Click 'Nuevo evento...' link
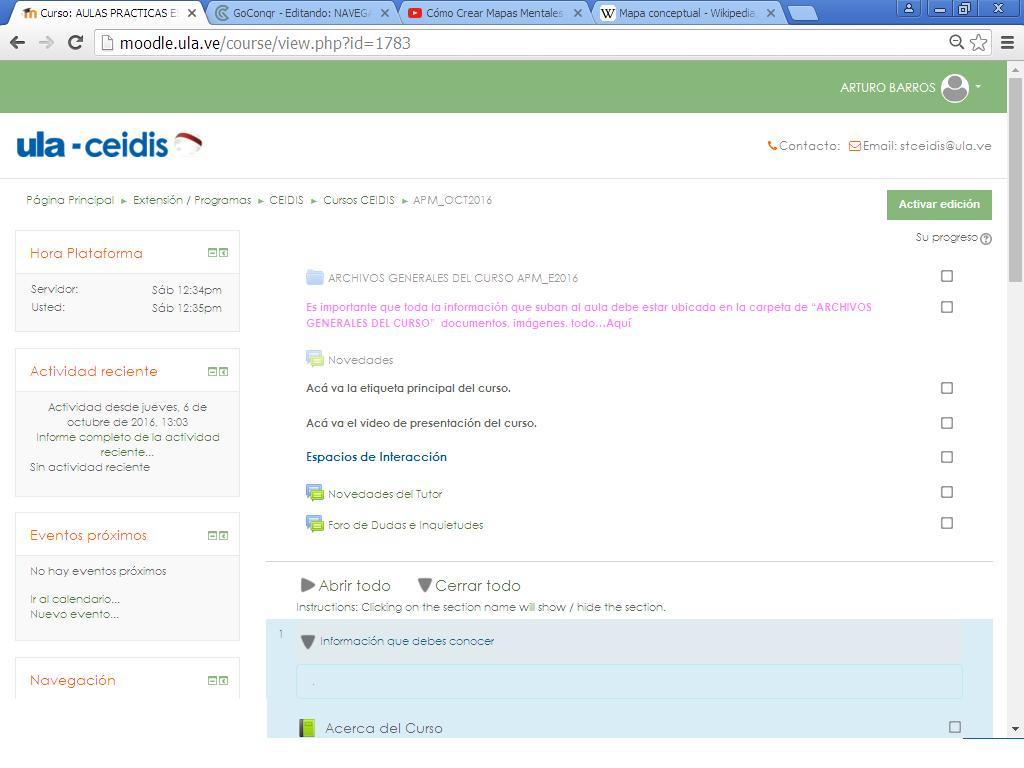The height and width of the screenshot is (768, 1024). point(74,614)
